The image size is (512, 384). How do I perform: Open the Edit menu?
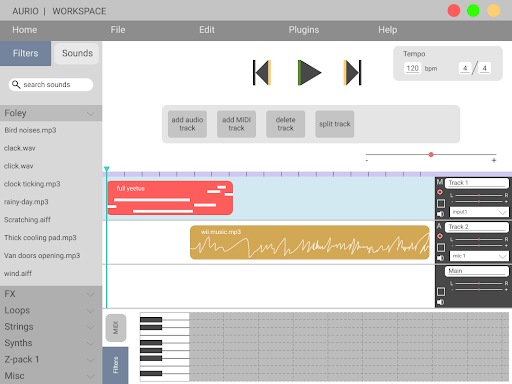(x=207, y=30)
